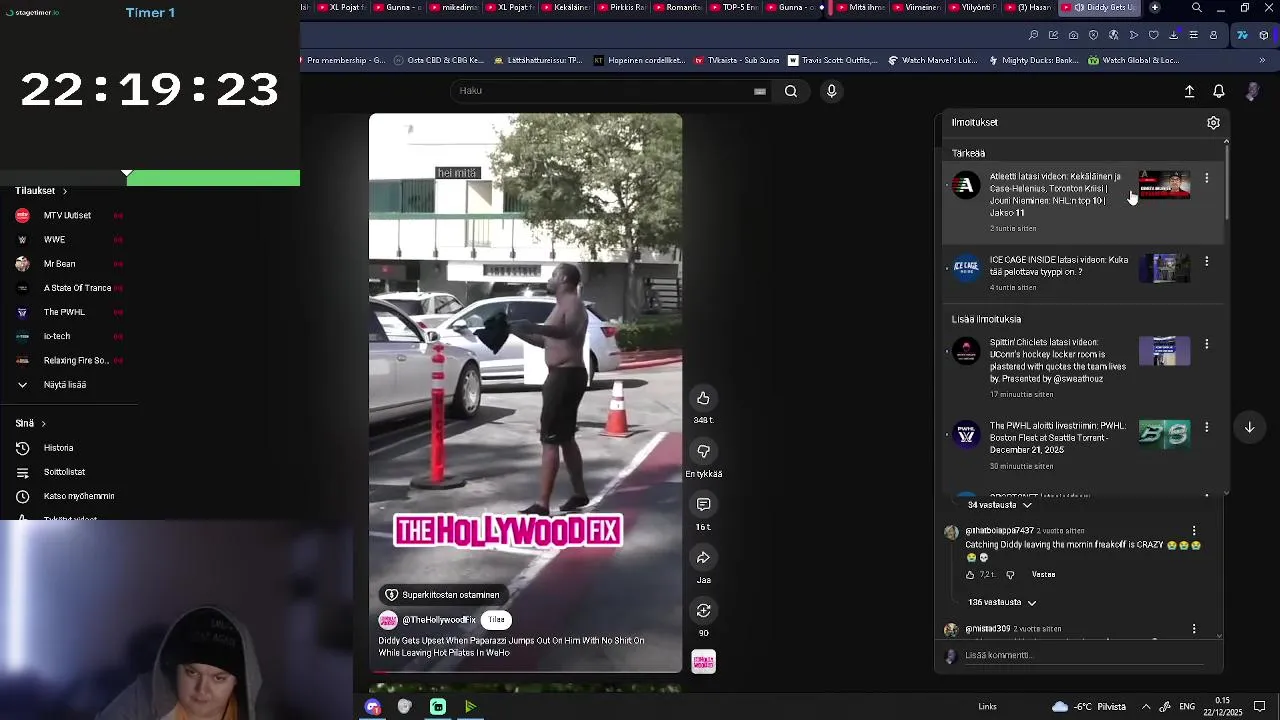Click the notifications bell icon
Viewport: 1280px width, 720px height.
[1218, 91]
